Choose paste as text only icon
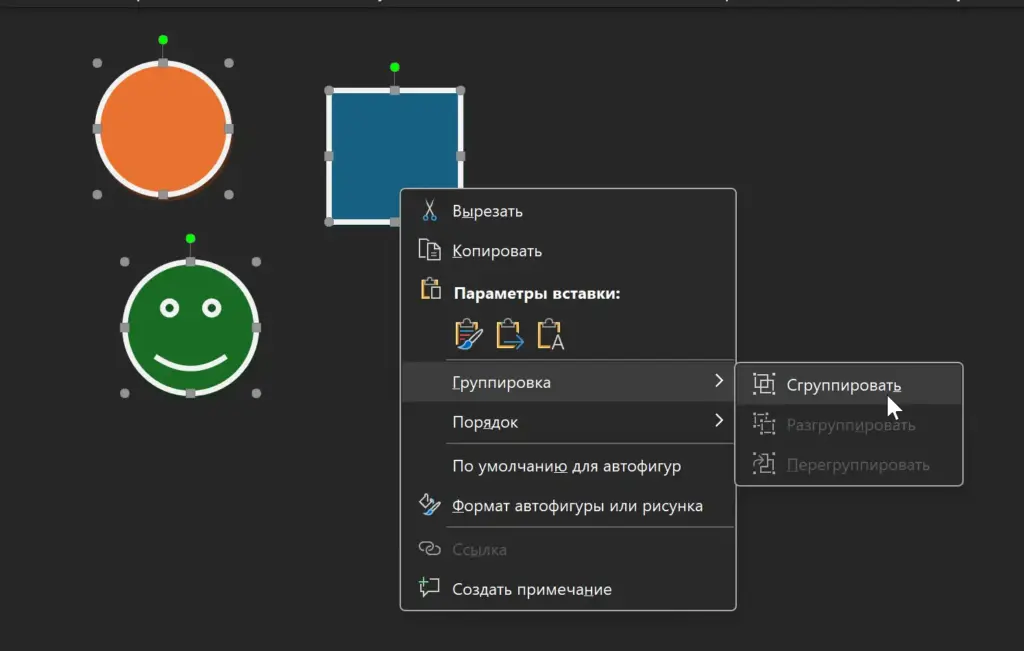 point(550,334)
